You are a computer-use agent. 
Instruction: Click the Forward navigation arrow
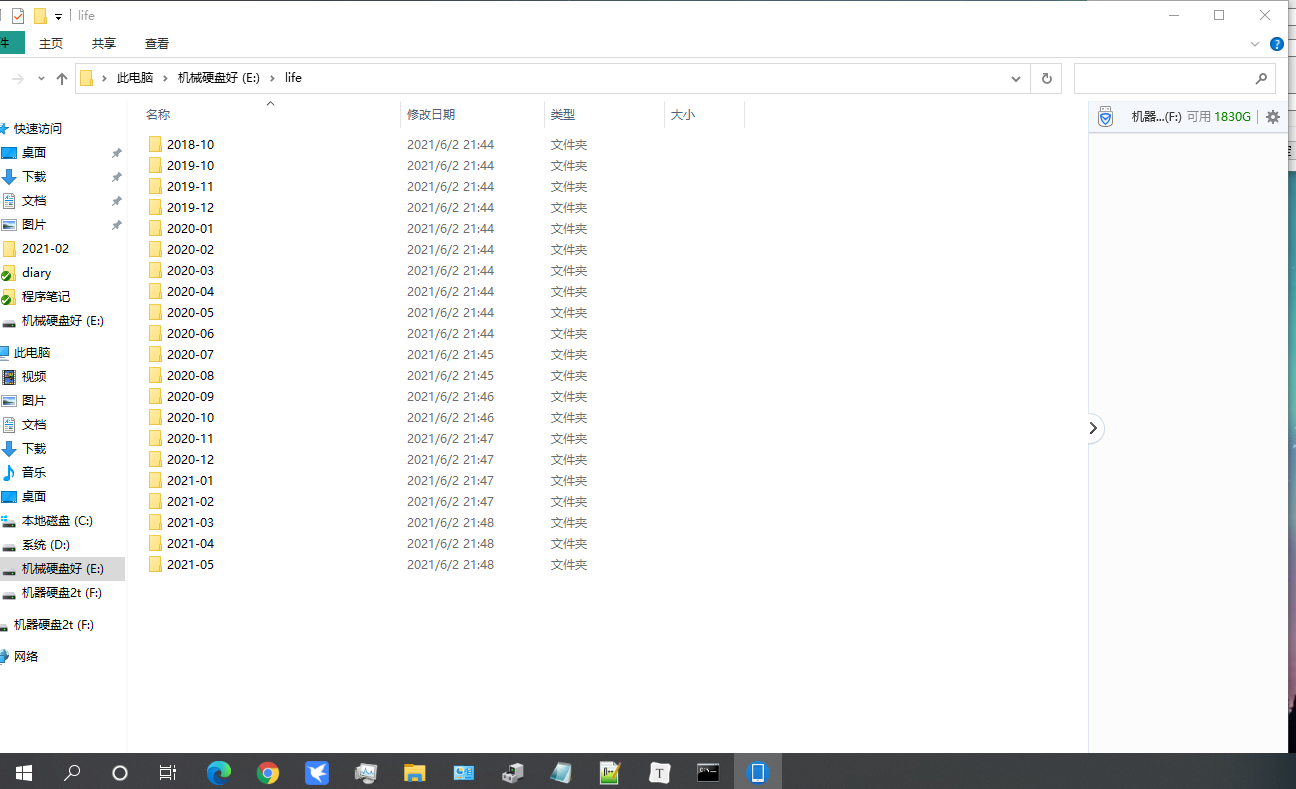(x=18, y=78)
